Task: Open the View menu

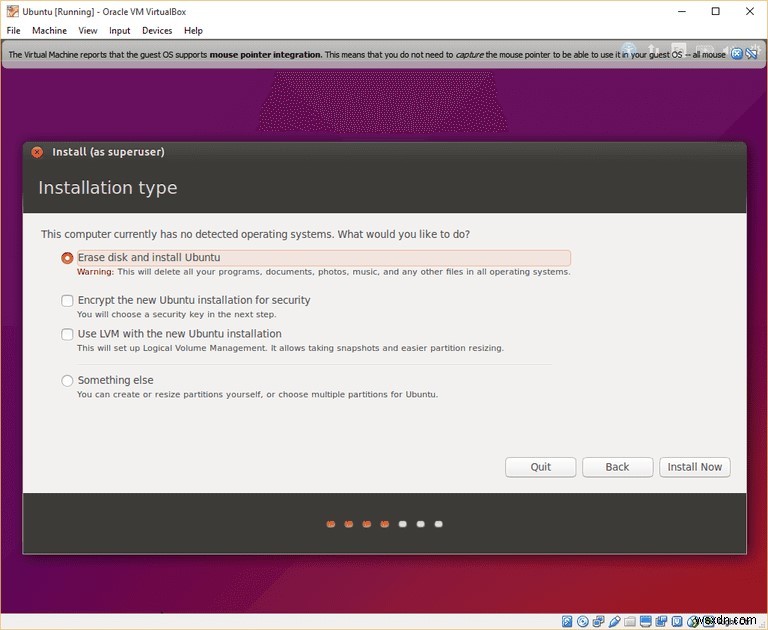Action: [88, 30]
